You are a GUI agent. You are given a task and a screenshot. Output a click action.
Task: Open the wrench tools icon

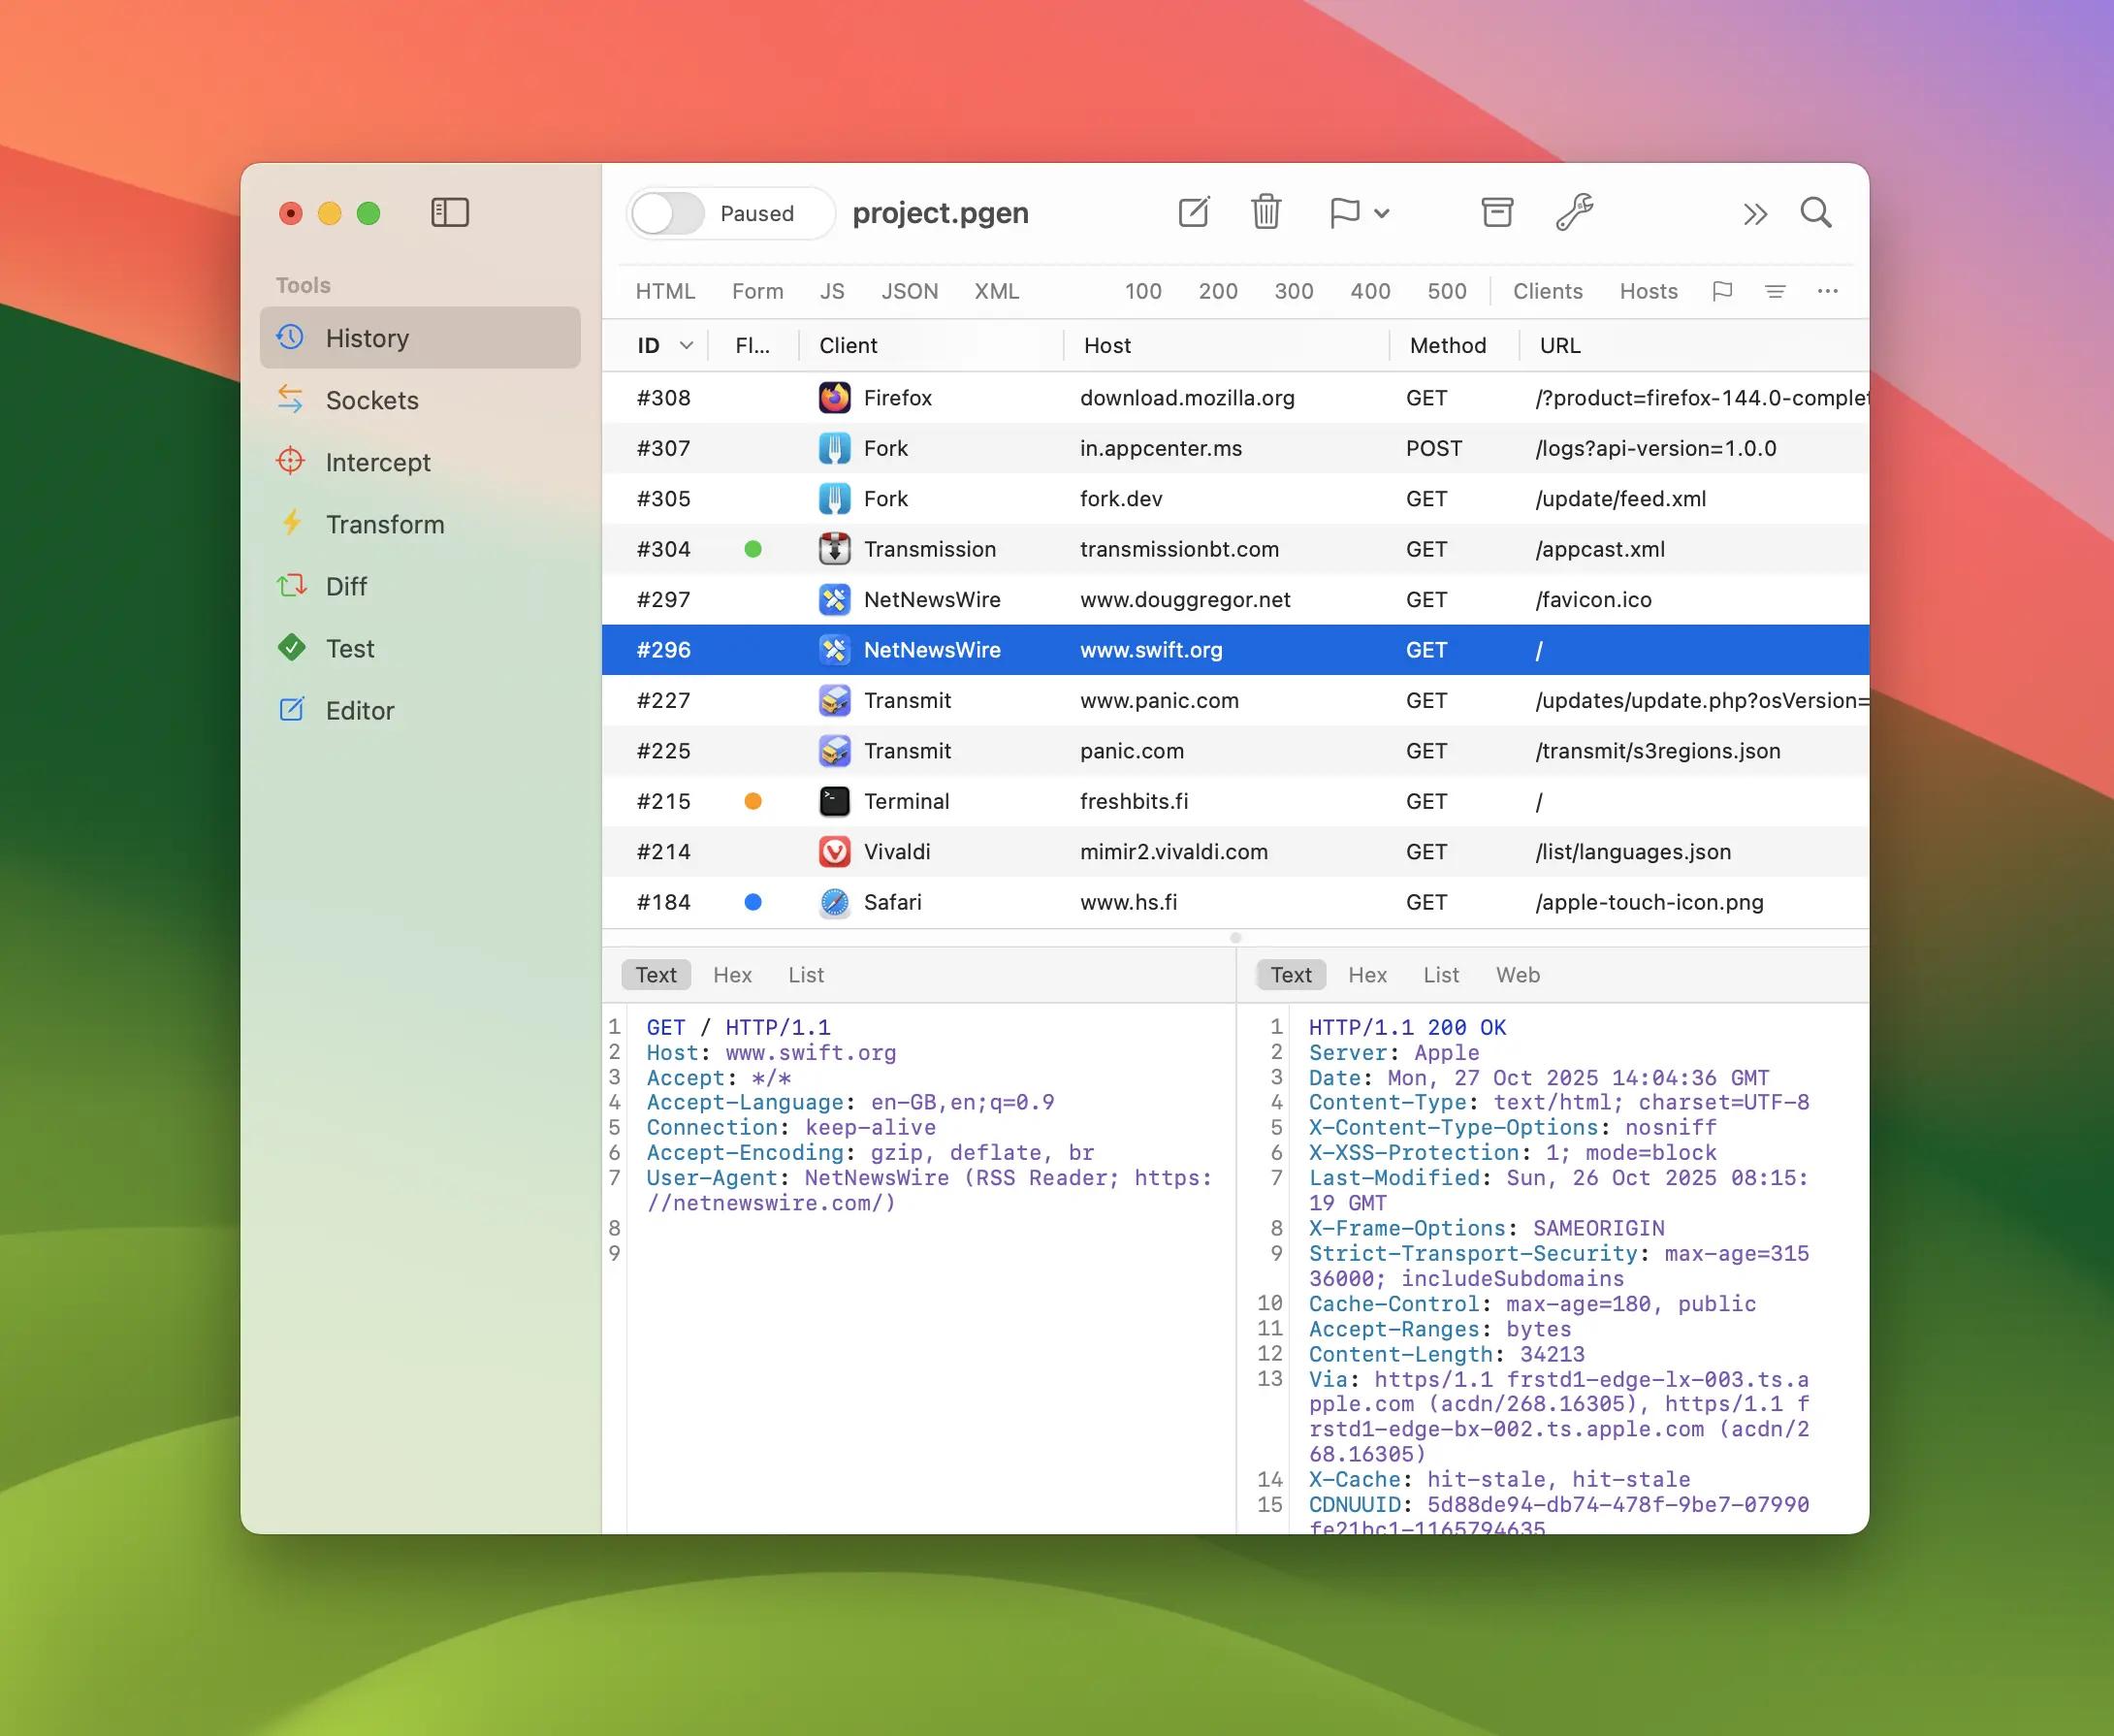pos(1574,212)
